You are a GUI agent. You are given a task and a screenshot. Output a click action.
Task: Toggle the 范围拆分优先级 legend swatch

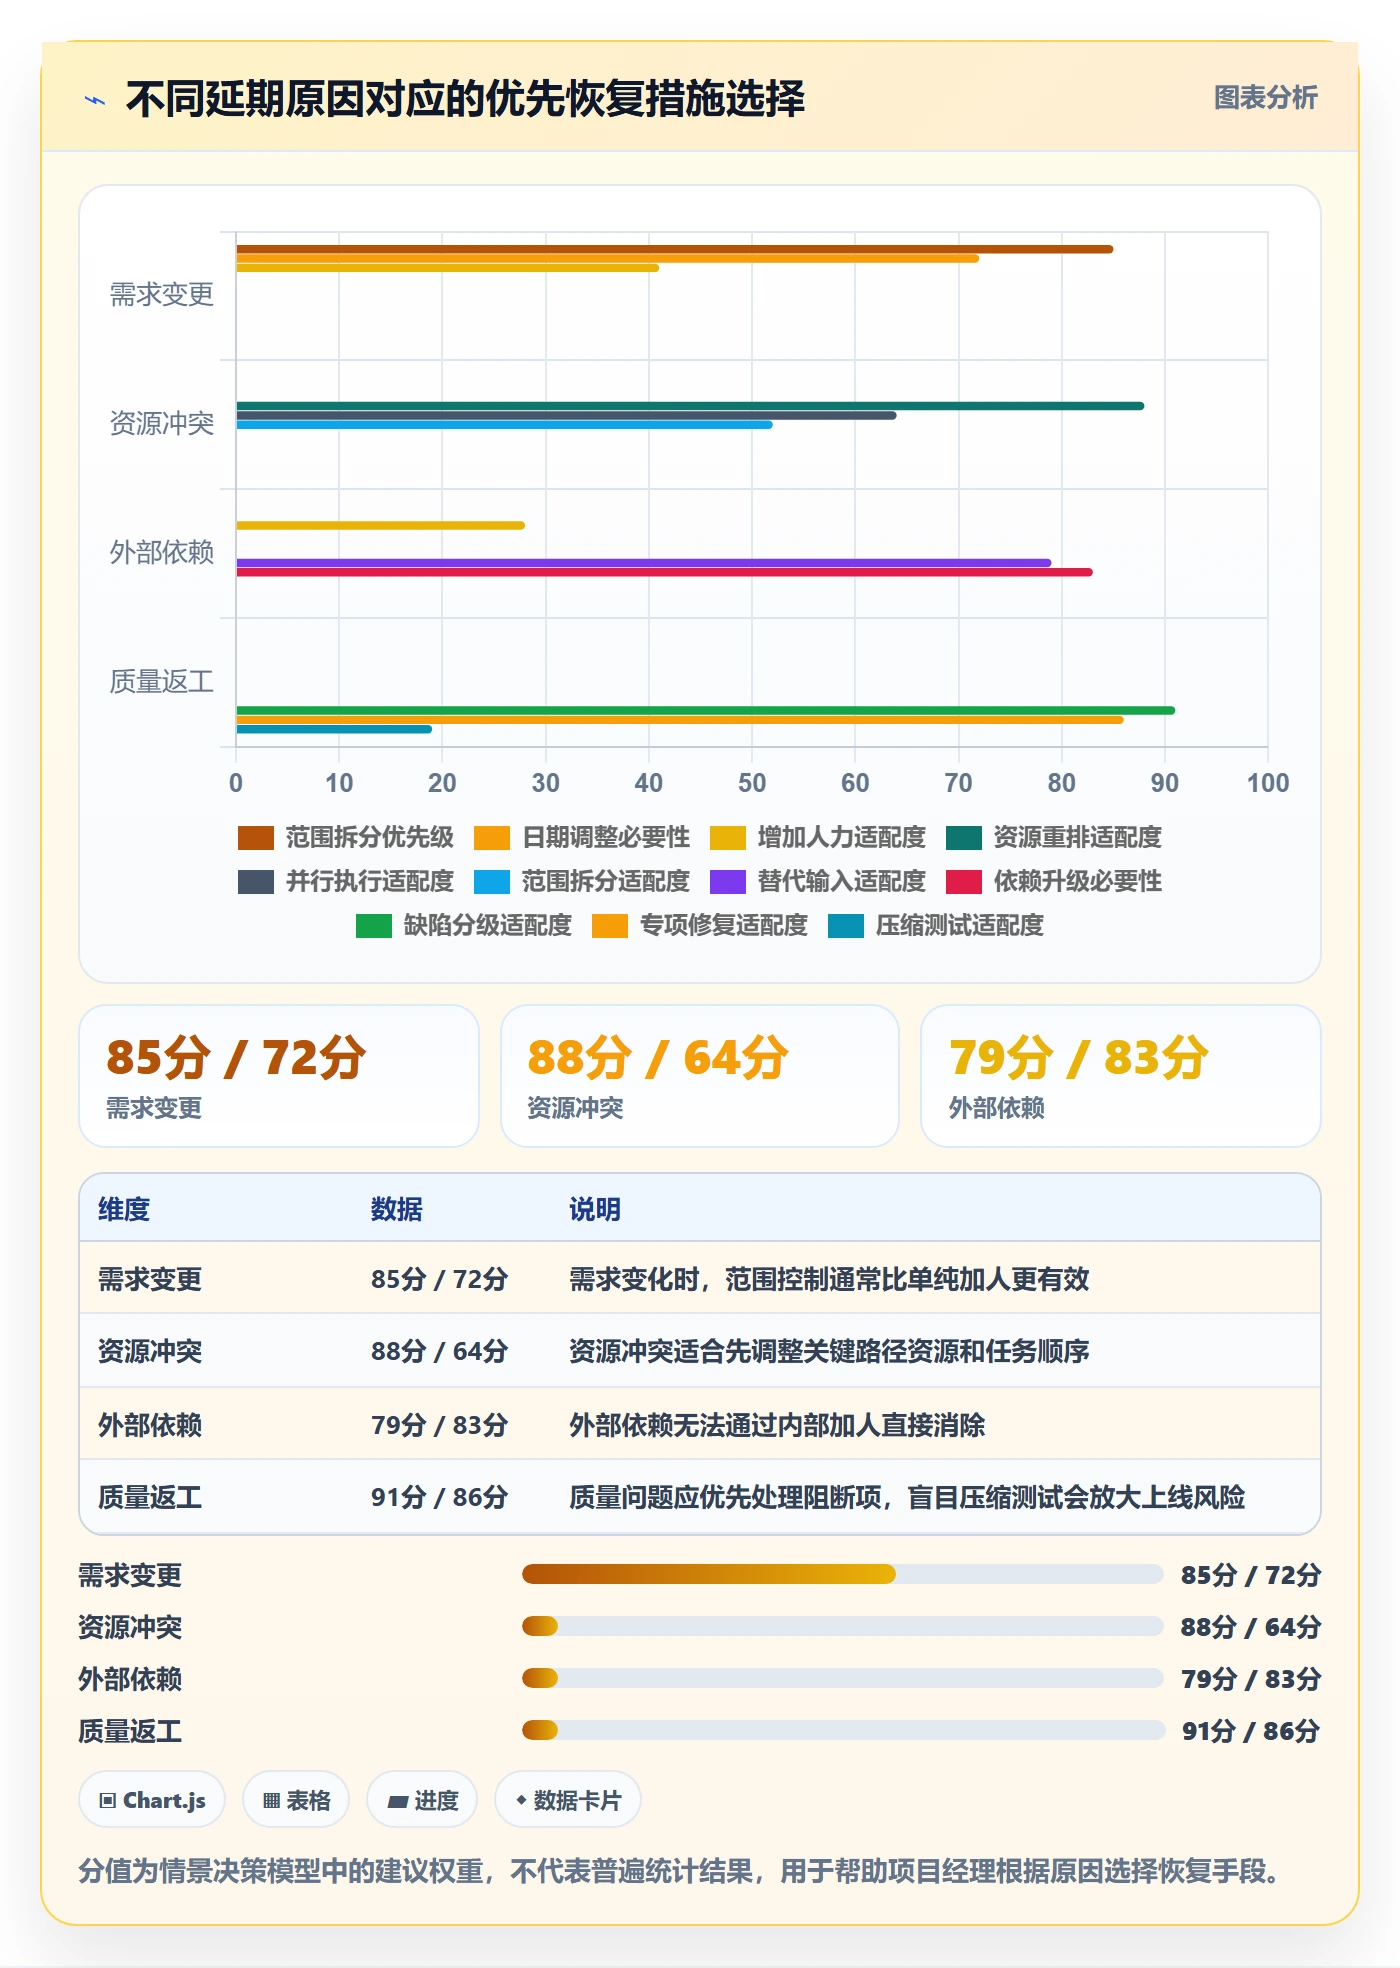(255, 837)
